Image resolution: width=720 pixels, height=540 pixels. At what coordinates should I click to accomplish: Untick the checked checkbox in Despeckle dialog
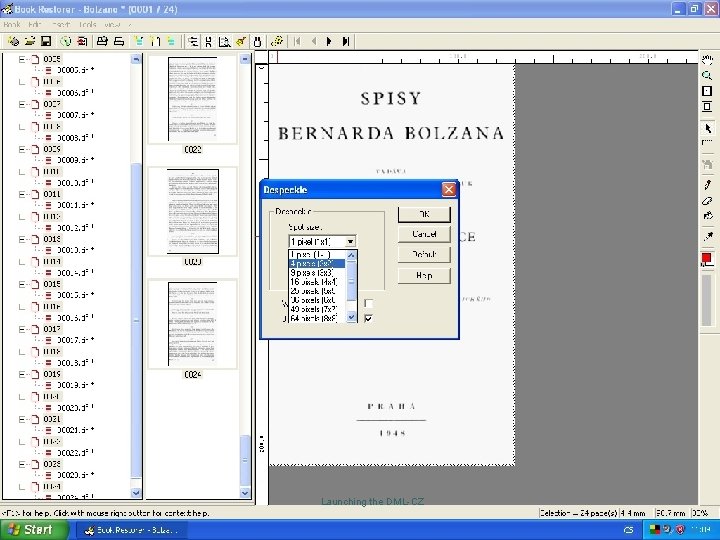(x=368, y=318)
